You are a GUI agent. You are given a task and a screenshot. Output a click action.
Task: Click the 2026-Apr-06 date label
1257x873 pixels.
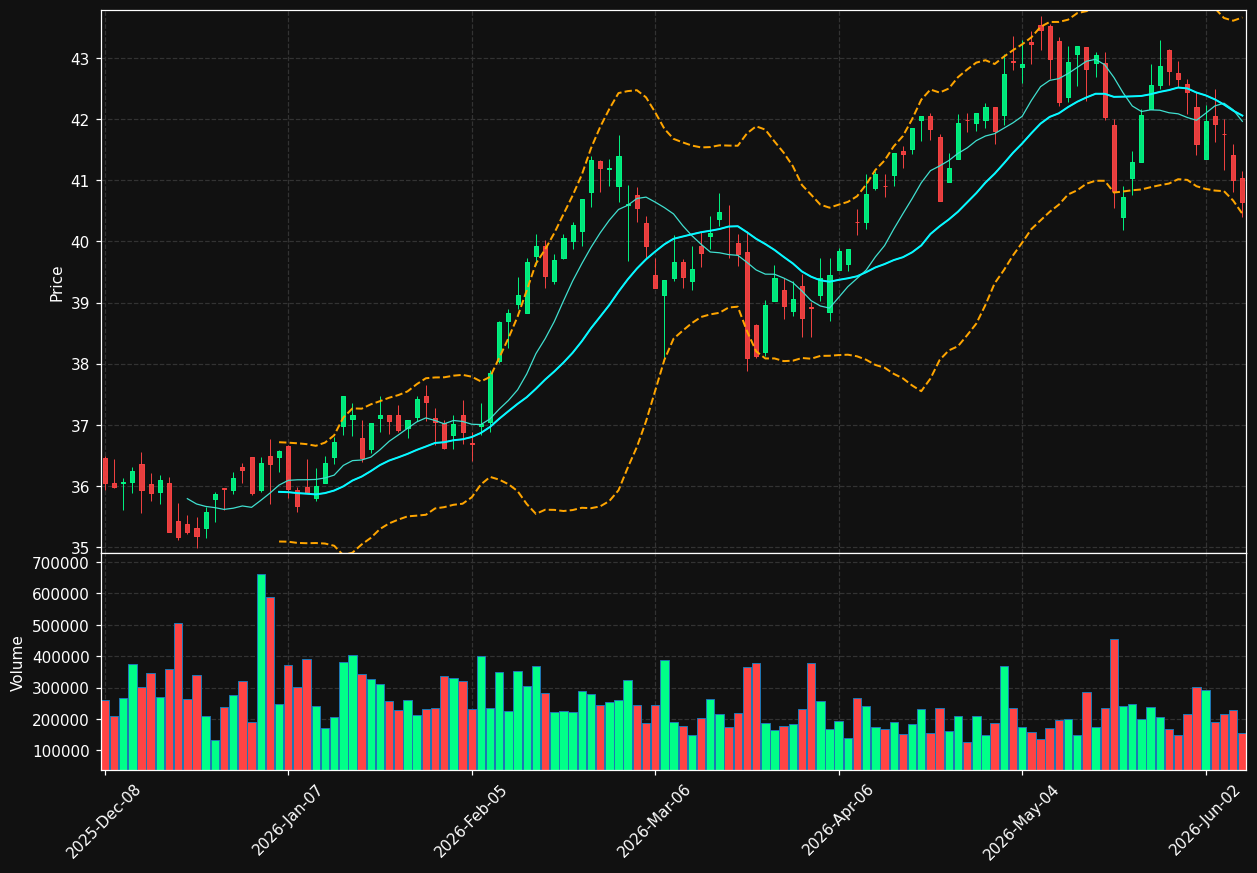838,821
